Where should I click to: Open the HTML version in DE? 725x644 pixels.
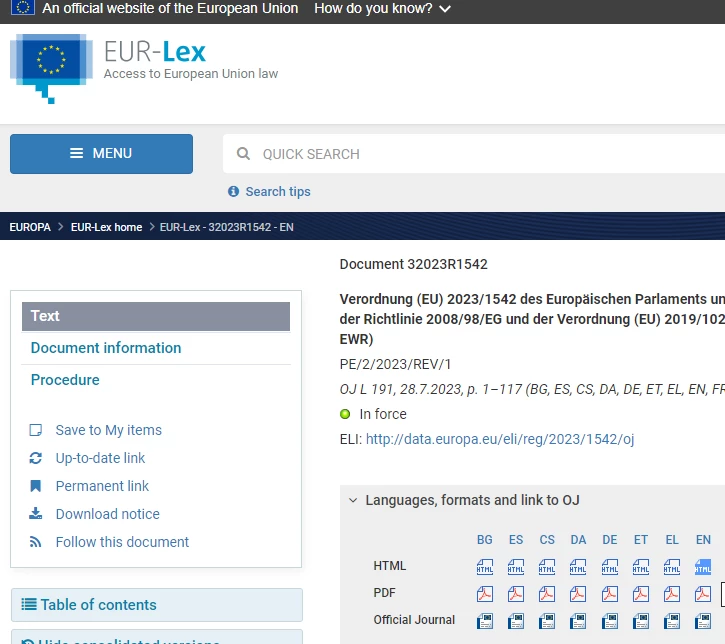tap(609, 567)
